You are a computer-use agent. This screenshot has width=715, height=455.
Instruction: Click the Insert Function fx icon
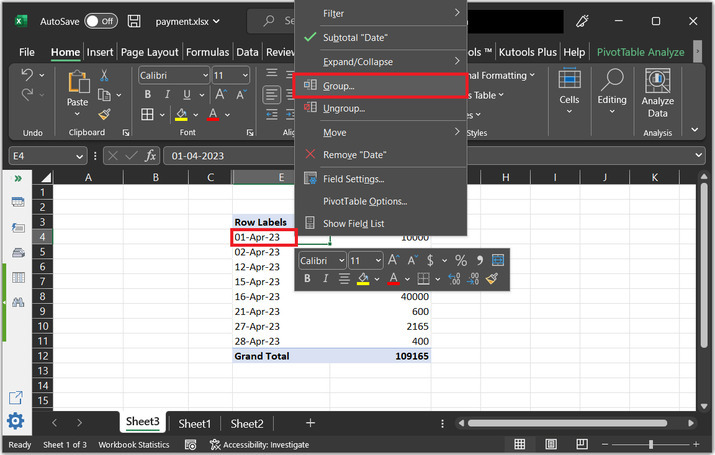tap(150, 156)
